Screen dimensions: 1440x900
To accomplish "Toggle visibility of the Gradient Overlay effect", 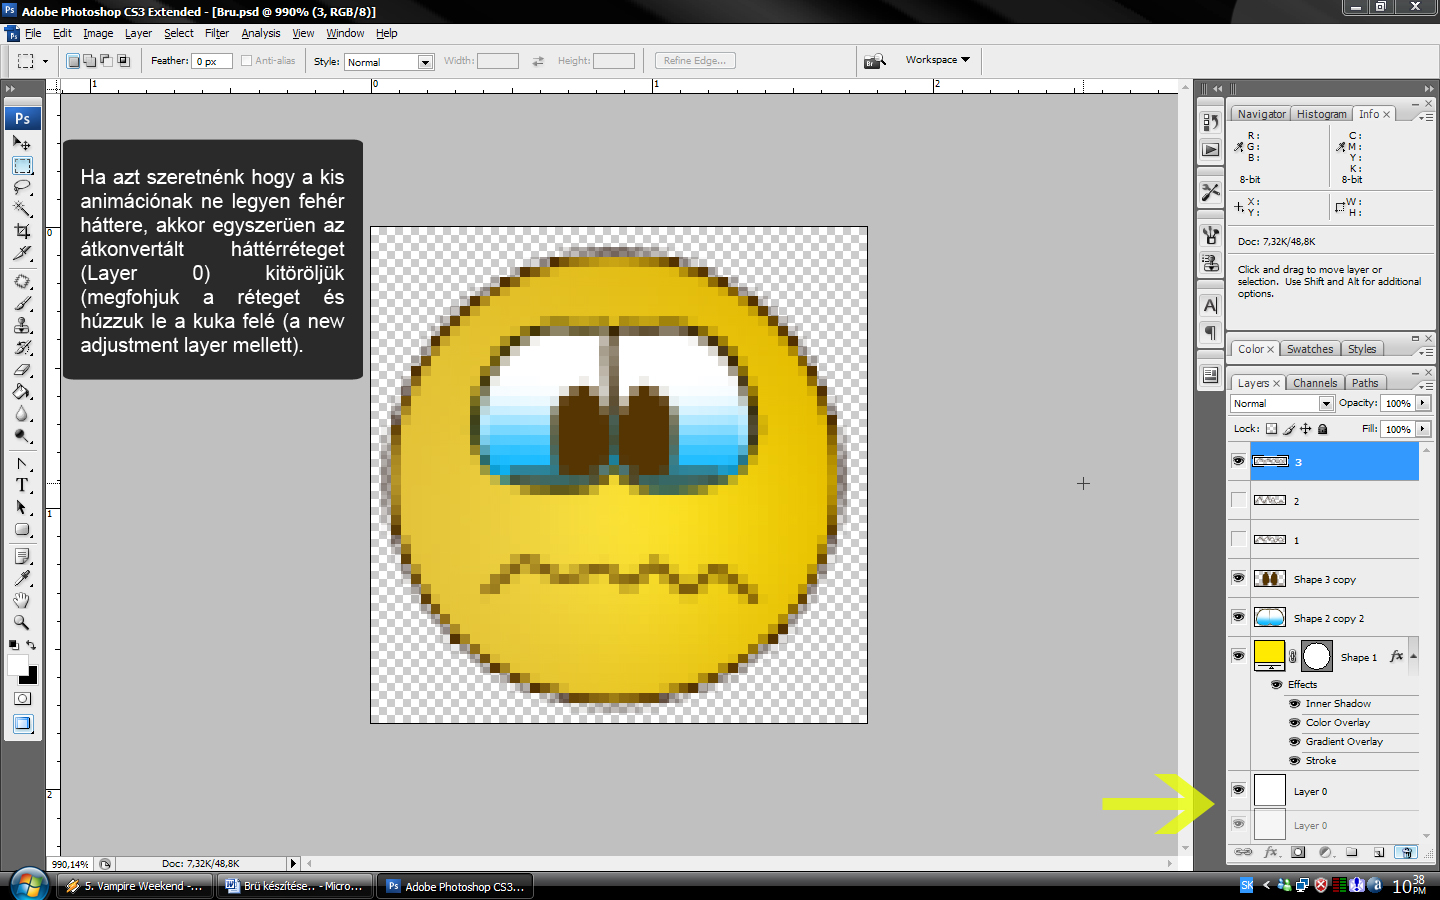I will coord(1295,742).
